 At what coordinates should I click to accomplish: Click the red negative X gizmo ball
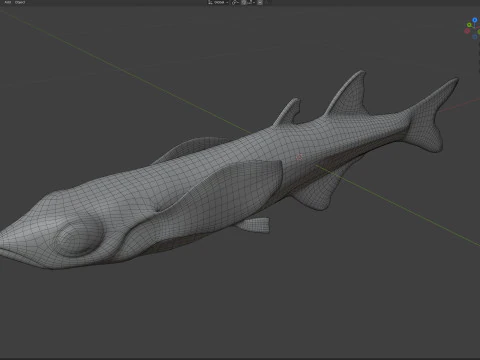click(467, 31)
